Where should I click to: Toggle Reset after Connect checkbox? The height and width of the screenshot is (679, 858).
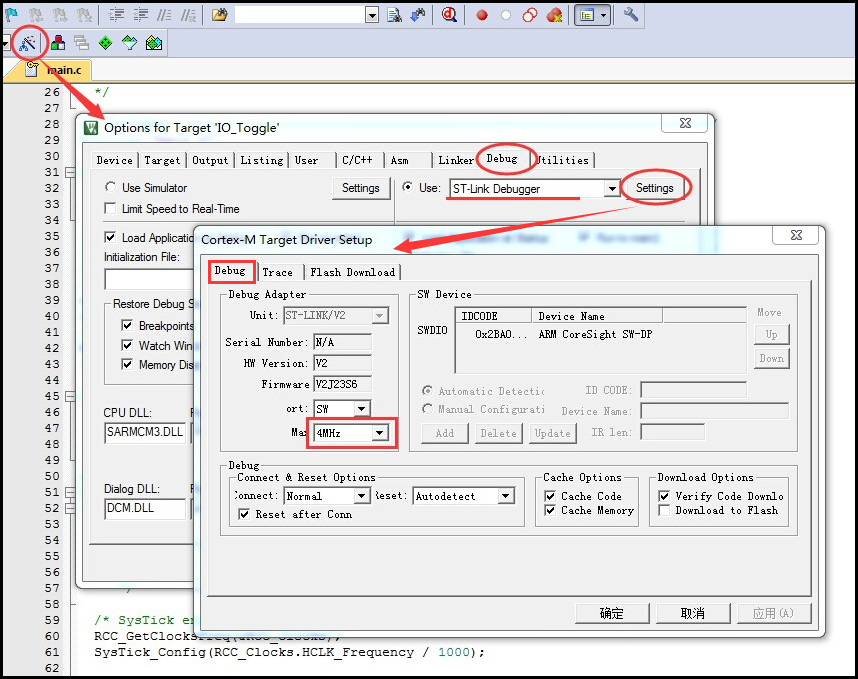pyautogui.click(x=244, y=514)
